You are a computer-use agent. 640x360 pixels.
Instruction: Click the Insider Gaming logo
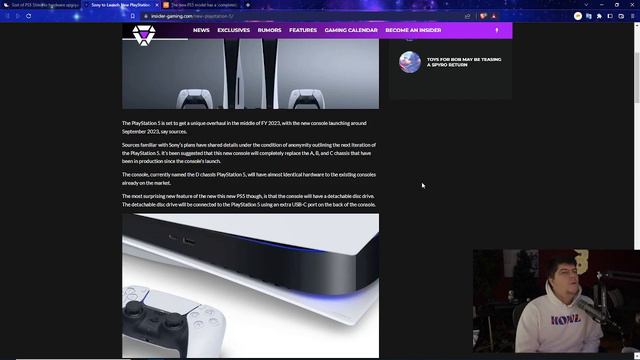(144, 35)
